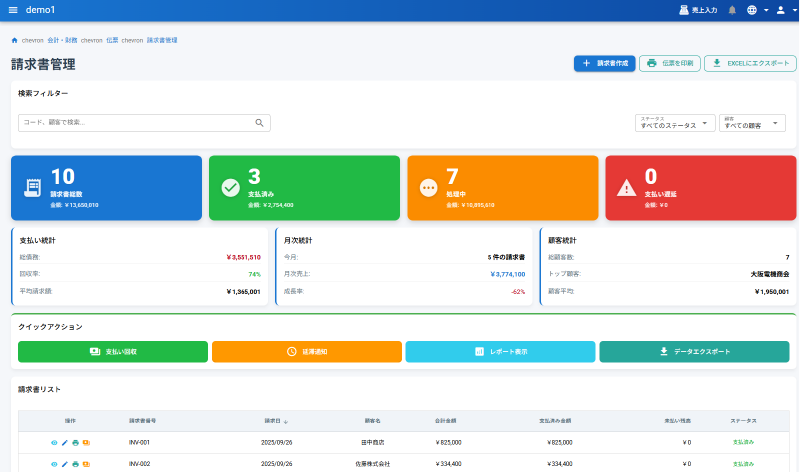The image size is (800, 472).
Task: Click the notification bell icon
Action: 732,10
